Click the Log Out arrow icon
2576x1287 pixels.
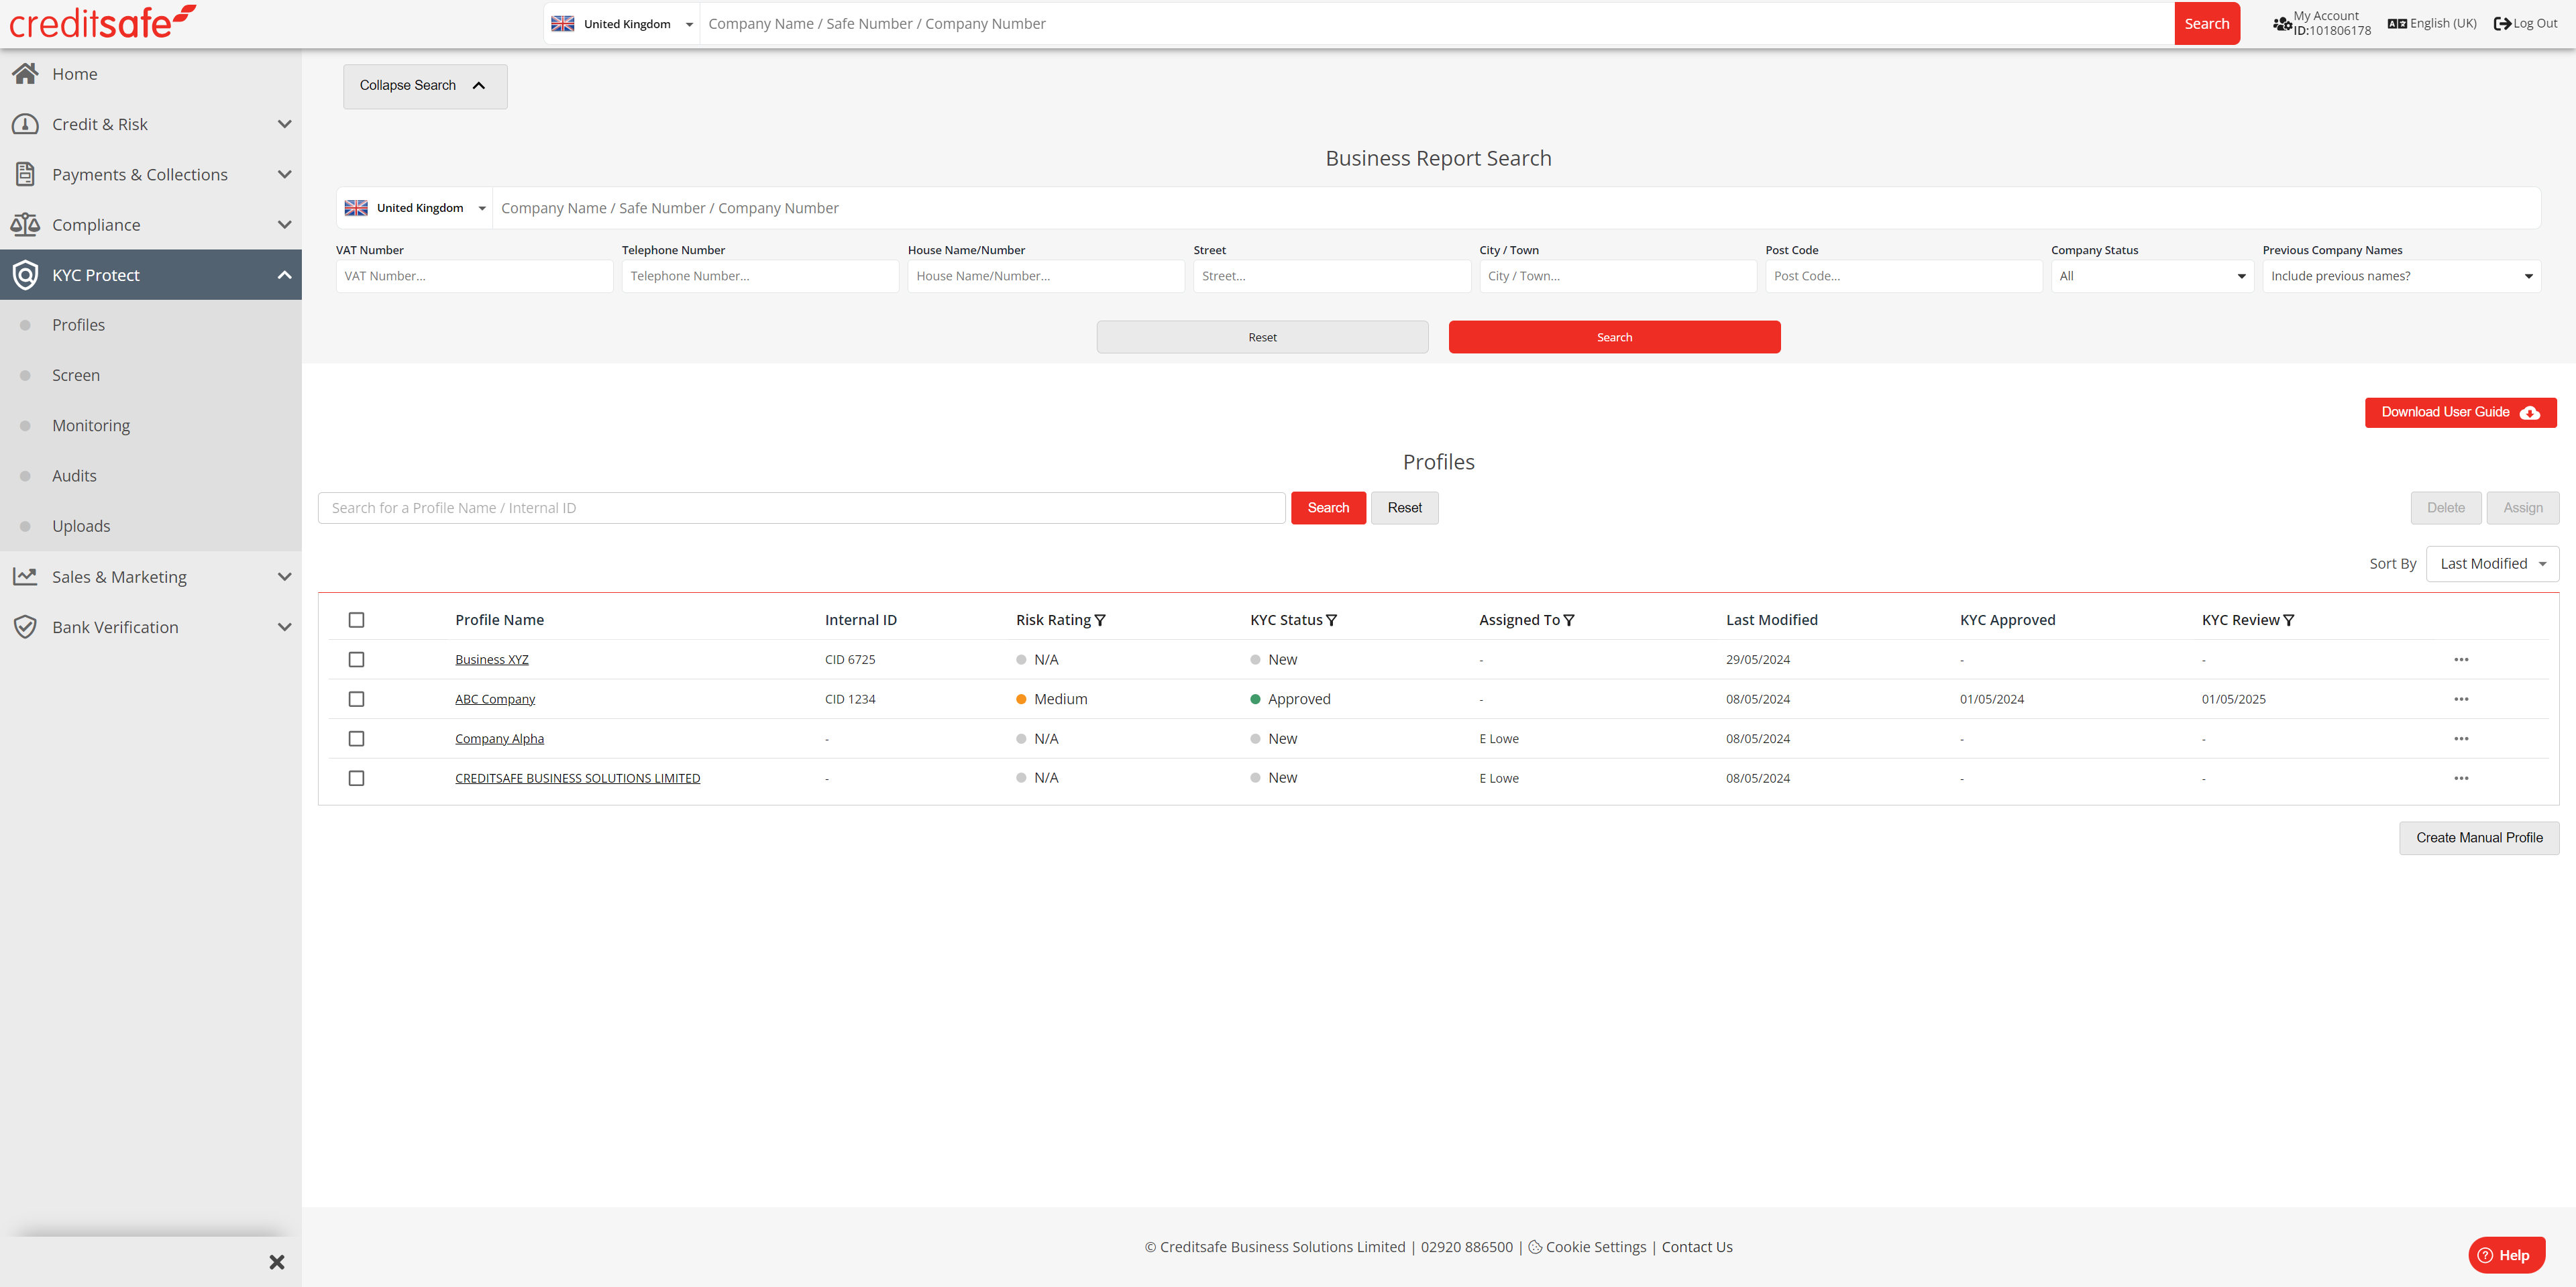point(2502,23)
